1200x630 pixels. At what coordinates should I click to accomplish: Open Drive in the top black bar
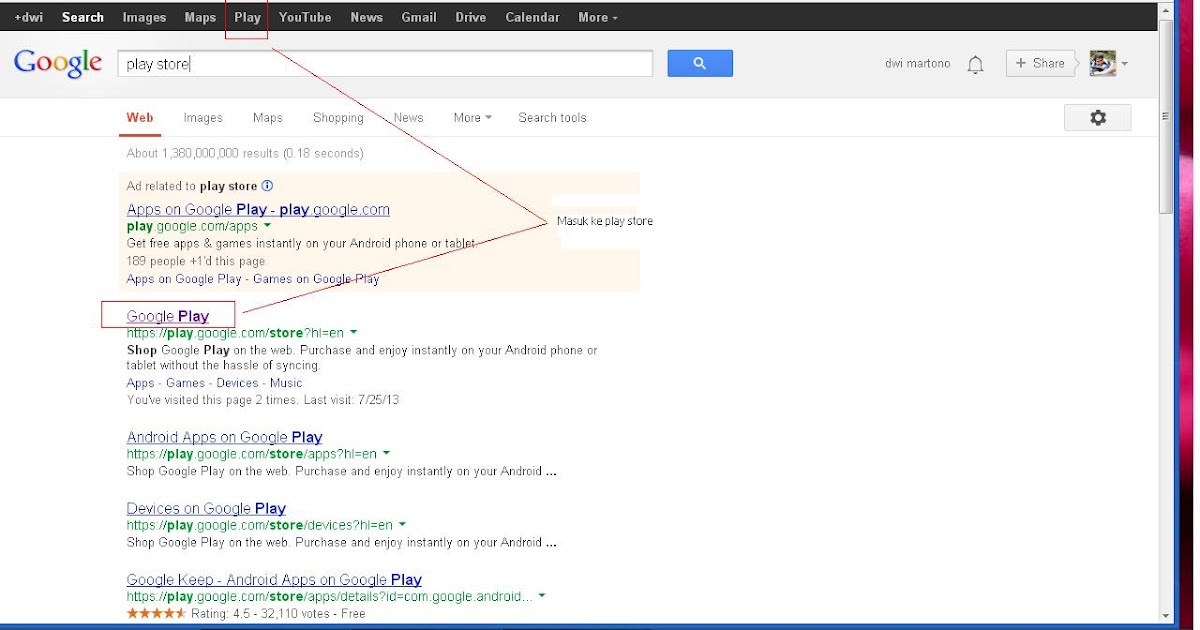point(470,17)
